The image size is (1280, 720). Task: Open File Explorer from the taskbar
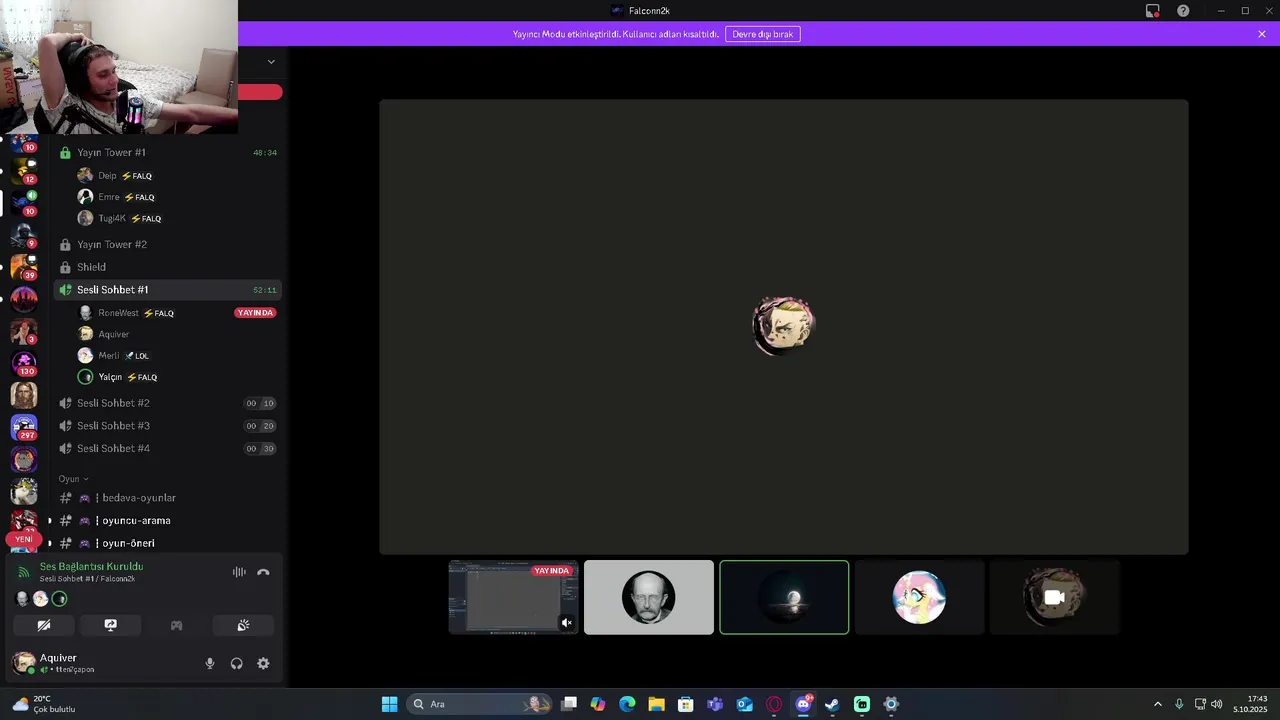click(x=656, y=704)
